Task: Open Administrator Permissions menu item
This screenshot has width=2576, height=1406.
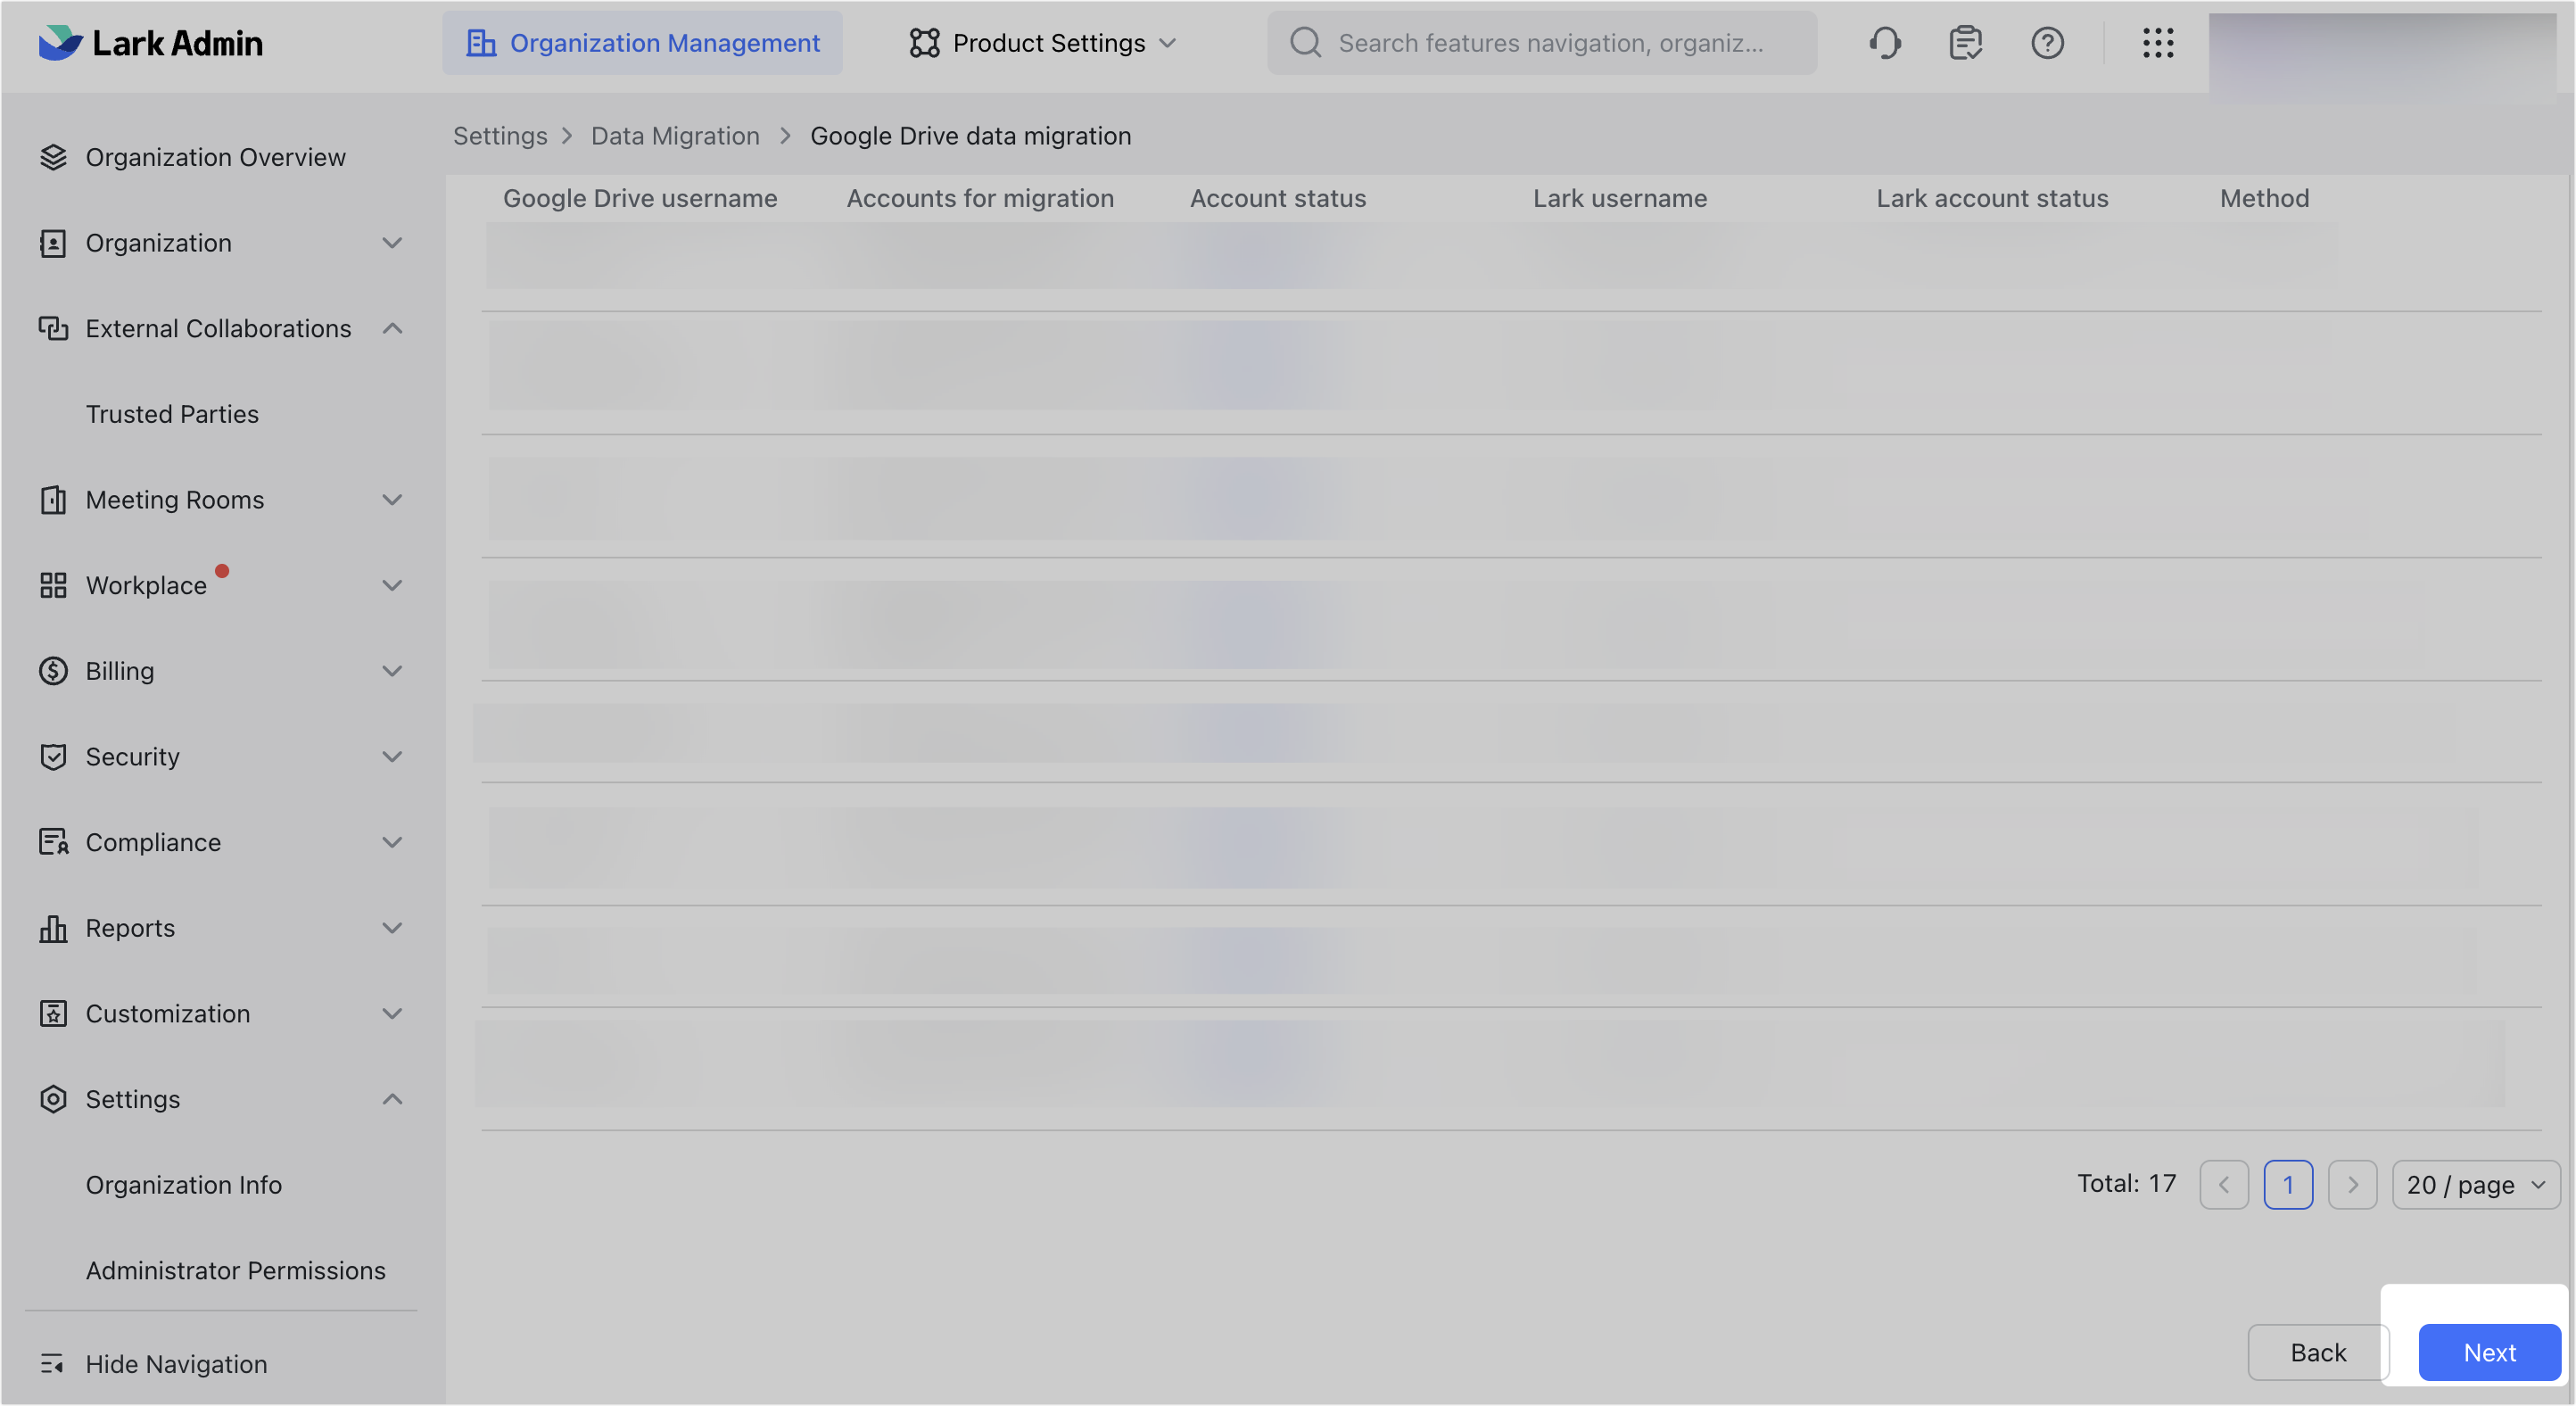Action: [235, 1271]
